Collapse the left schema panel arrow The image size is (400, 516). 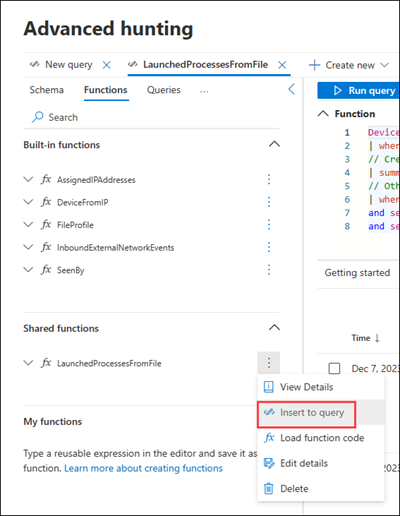(x=292, y=89)
